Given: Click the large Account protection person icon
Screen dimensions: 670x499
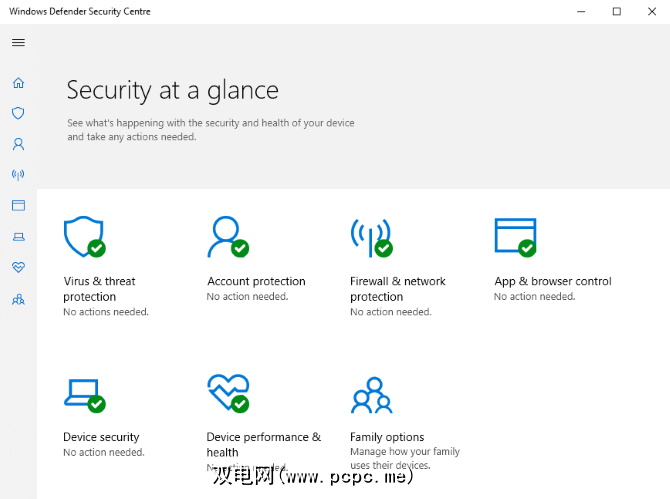Looking at the screenshot, I should pyautogui.click(x=226, y=236).
